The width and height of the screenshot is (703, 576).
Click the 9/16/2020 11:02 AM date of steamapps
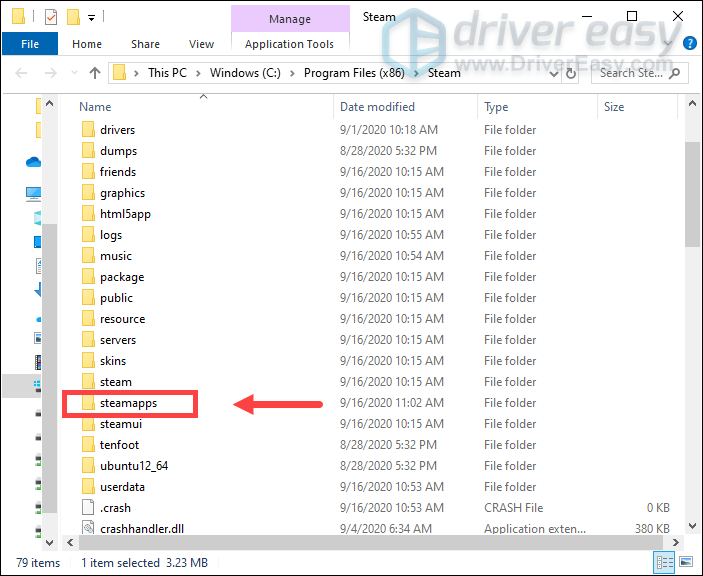click(392, 403)
